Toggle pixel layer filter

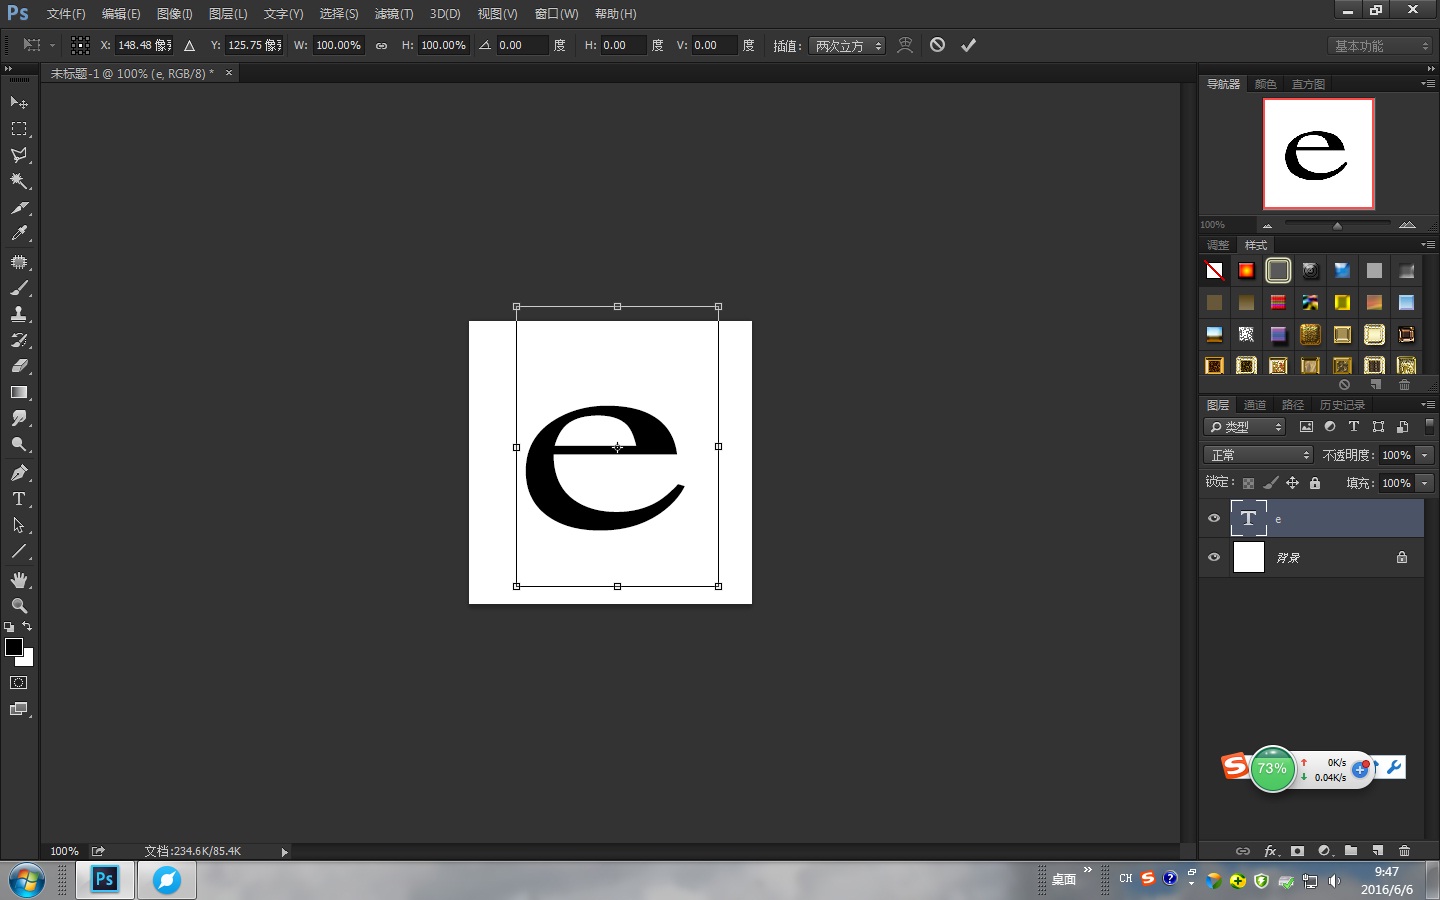click(x=1306, y=427)
